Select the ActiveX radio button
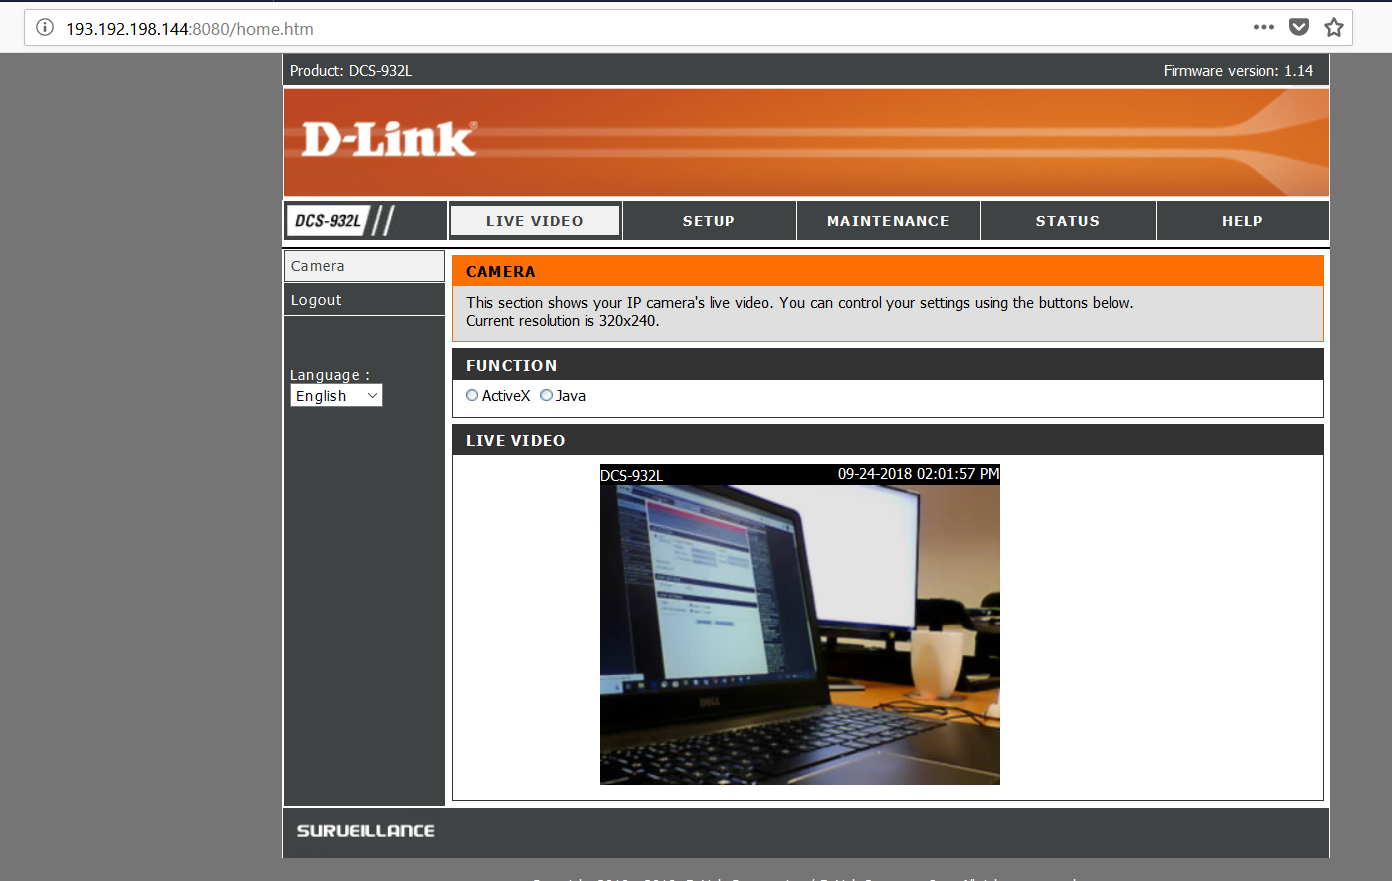Image resolution: width=1392 pixels, height=881 pixels. [x=472, y=395]
